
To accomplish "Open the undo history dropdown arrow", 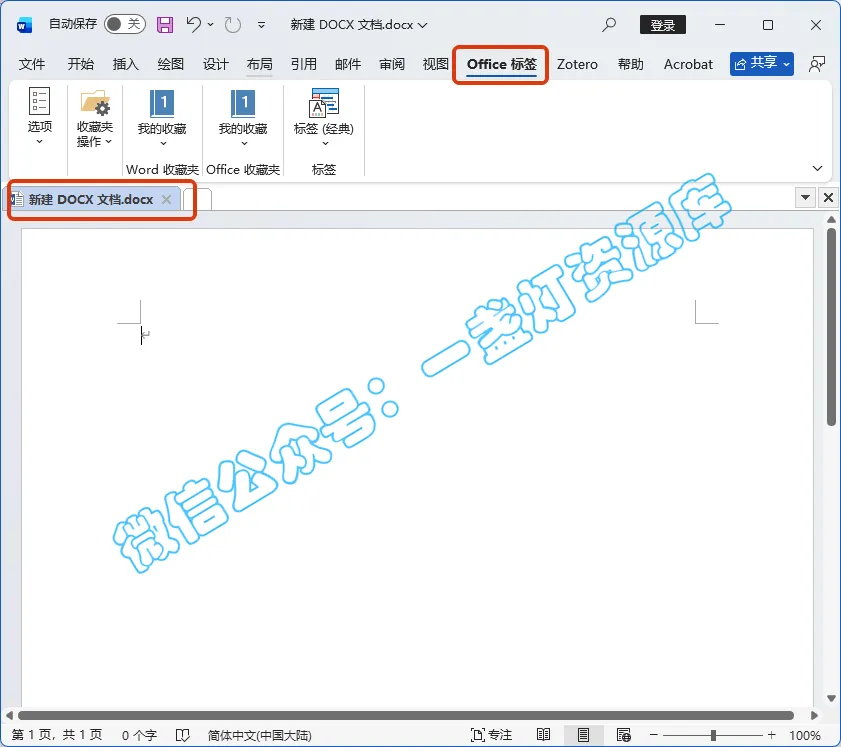I will tap(211, 25).
